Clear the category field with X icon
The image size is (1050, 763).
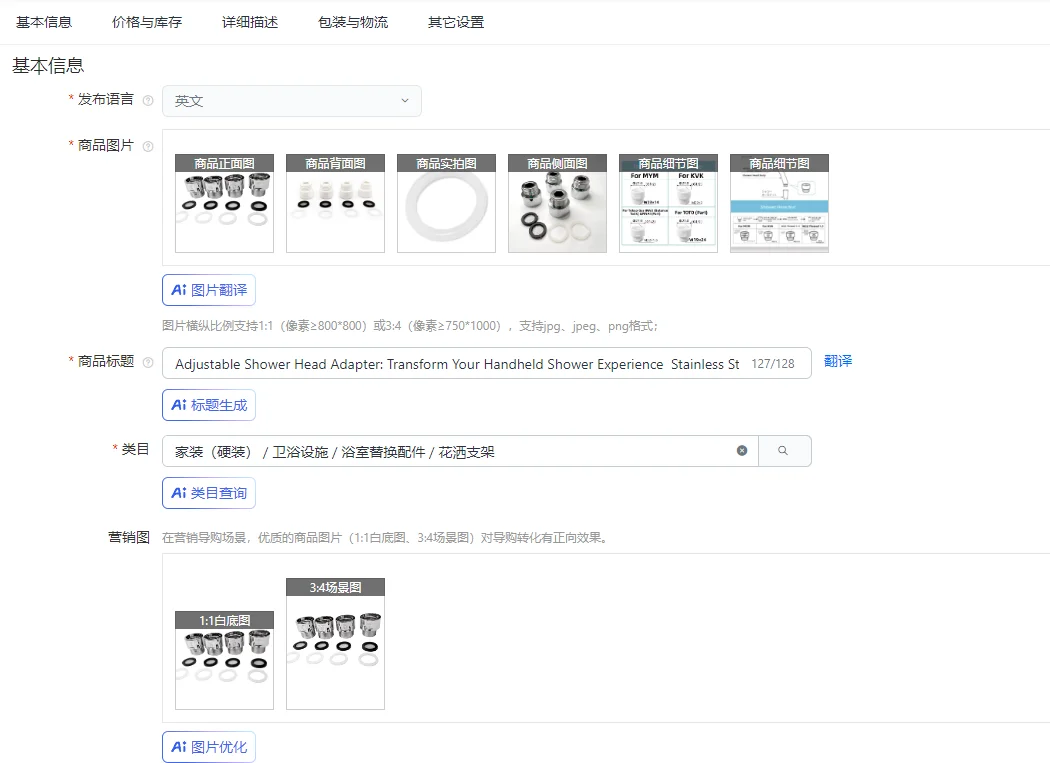tap(742, 451)
